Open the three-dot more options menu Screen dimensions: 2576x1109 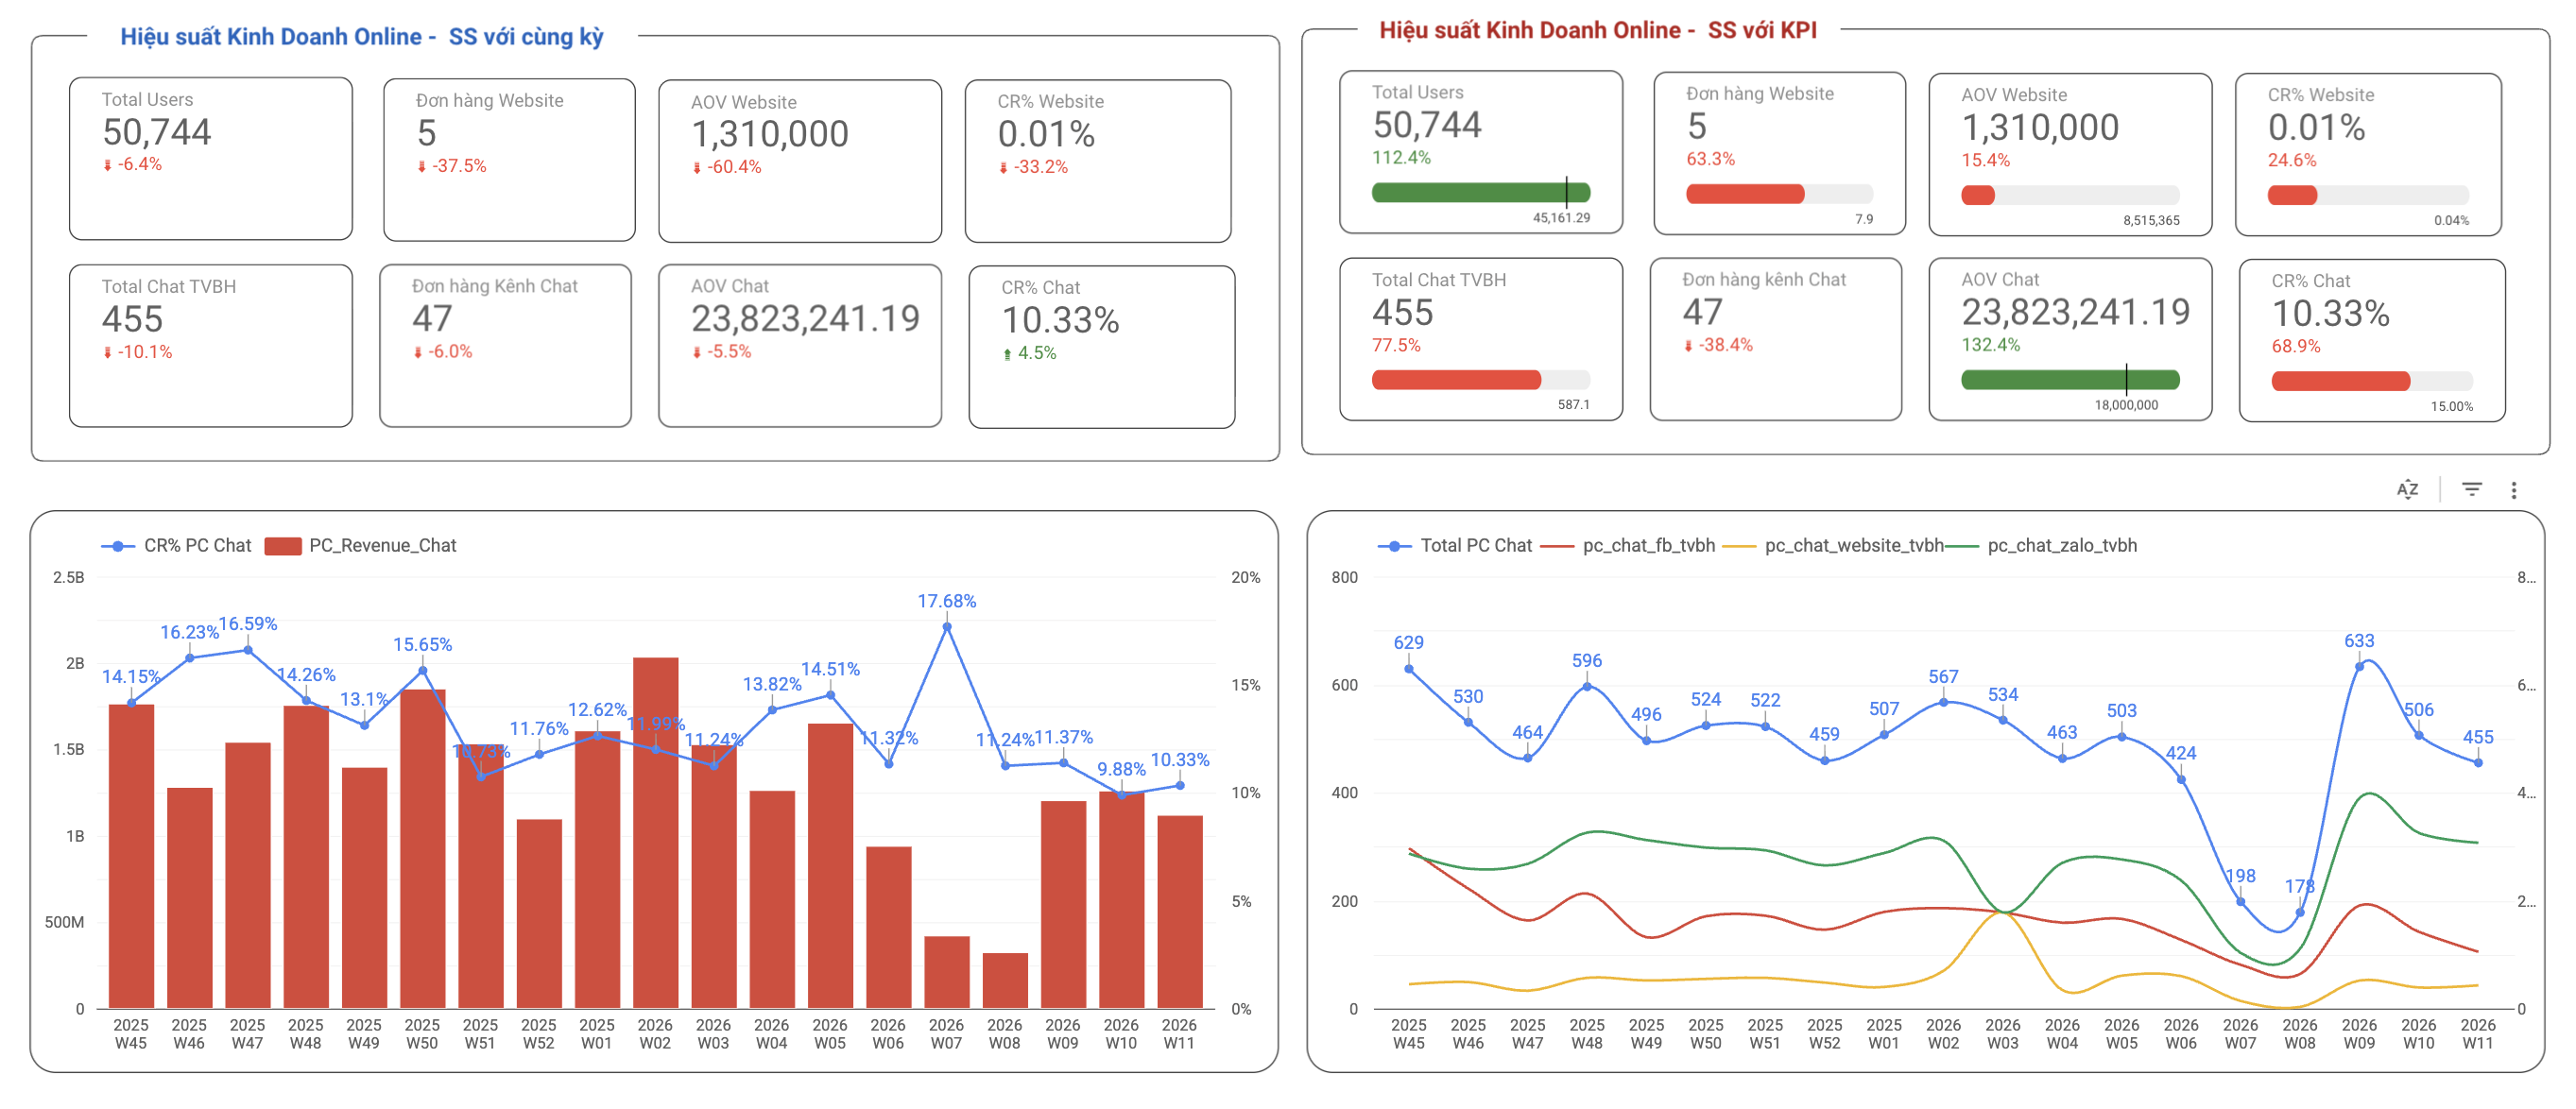[x=2513, y=490]
